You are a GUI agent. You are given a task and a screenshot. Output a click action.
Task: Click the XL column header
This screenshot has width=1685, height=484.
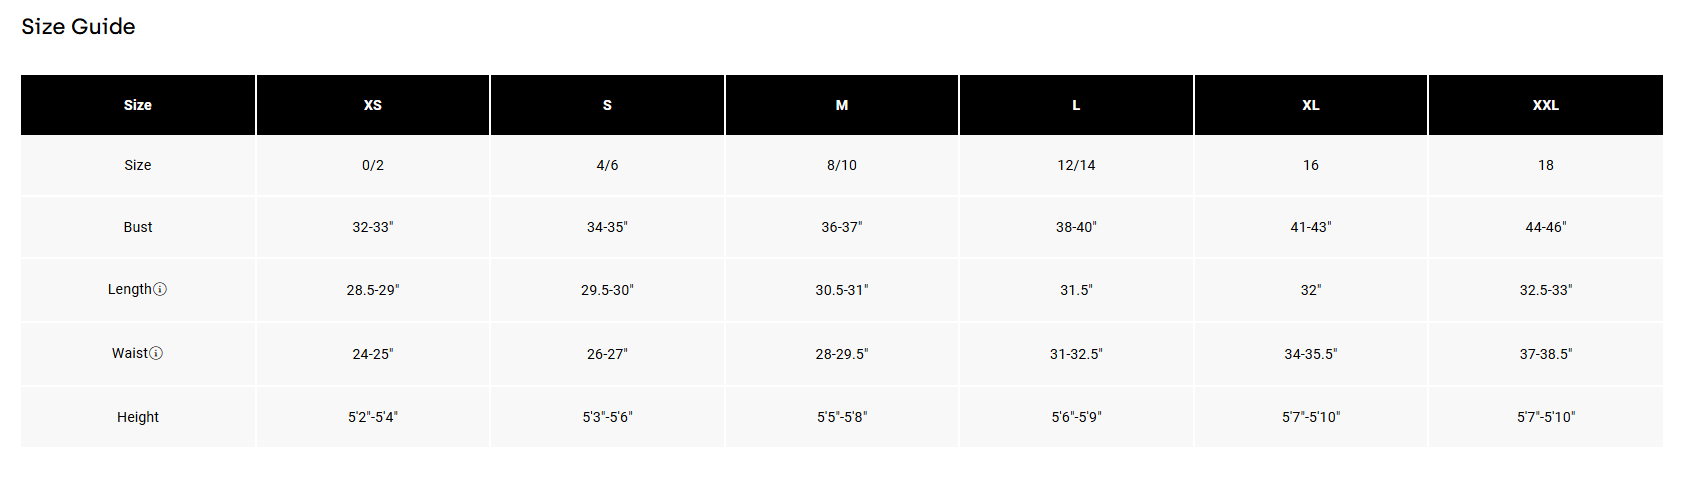coord(1311,105)
